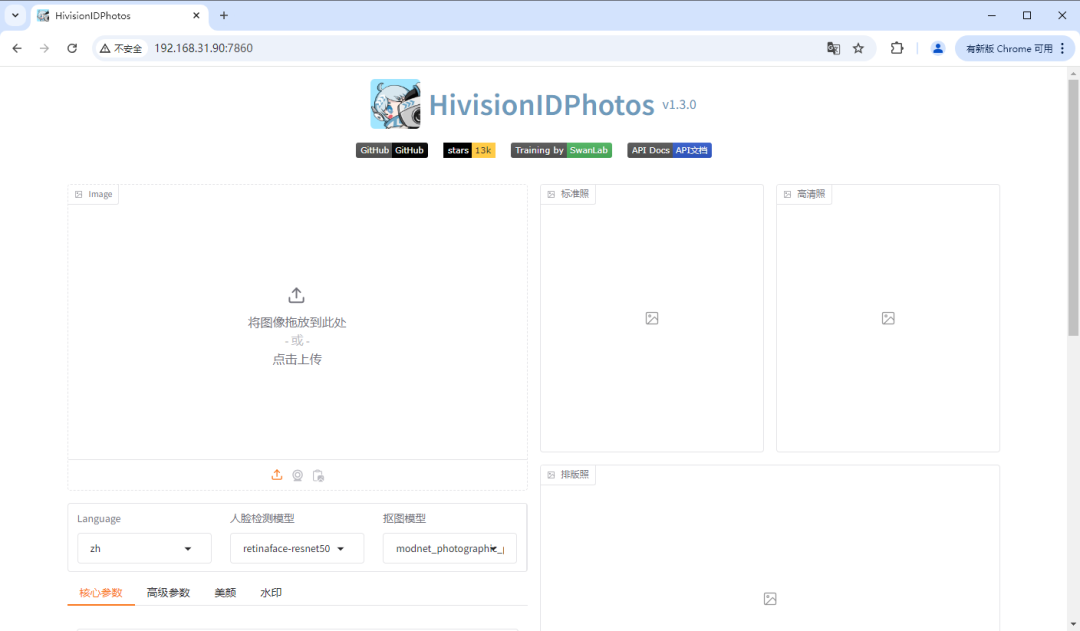This screenshot has height=631, width=1080.
Task: Open the stars 13k badge
Action: click(469, 150)
